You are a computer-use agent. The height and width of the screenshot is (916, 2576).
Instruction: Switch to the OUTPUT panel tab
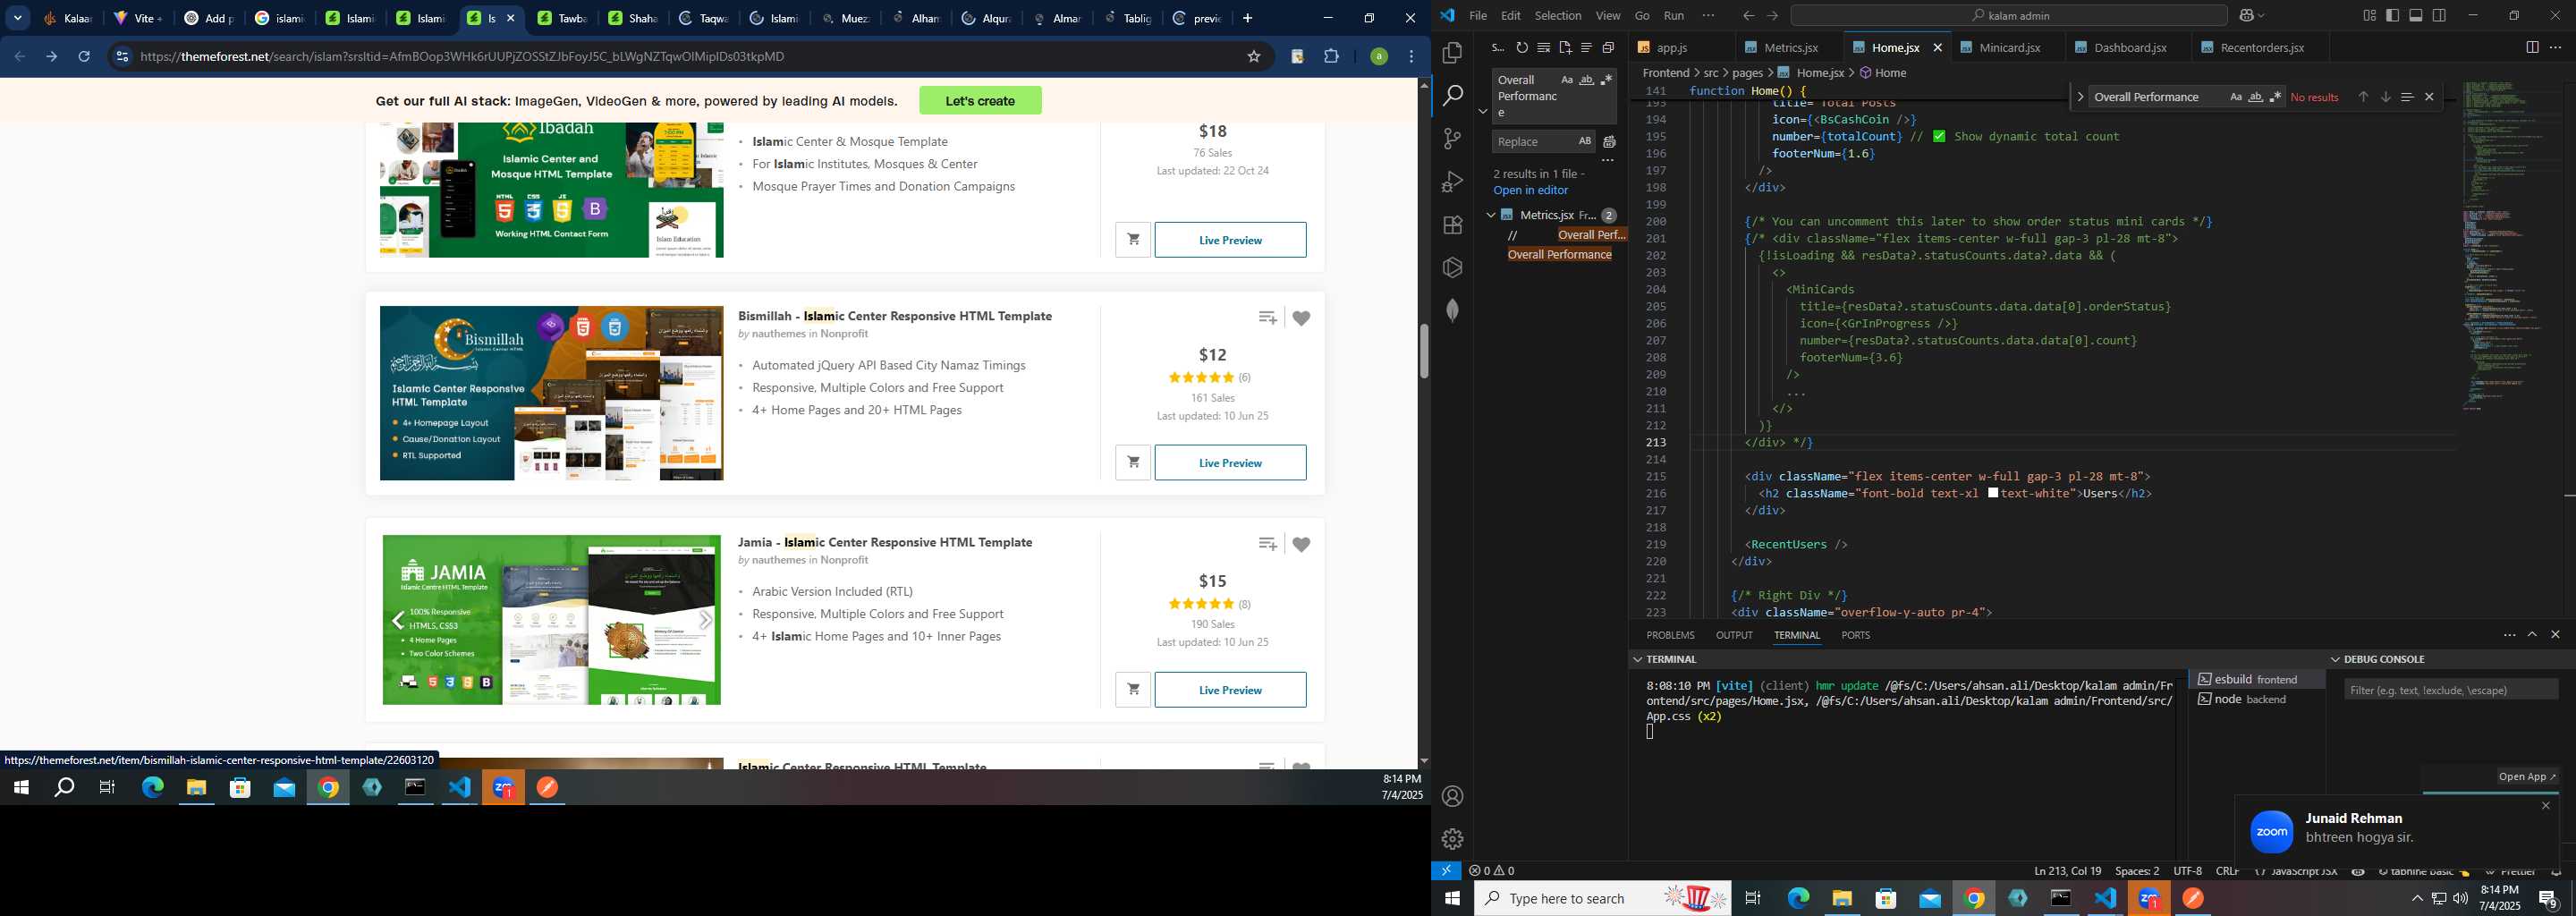pyautogui.click(x=1733, y=636)
